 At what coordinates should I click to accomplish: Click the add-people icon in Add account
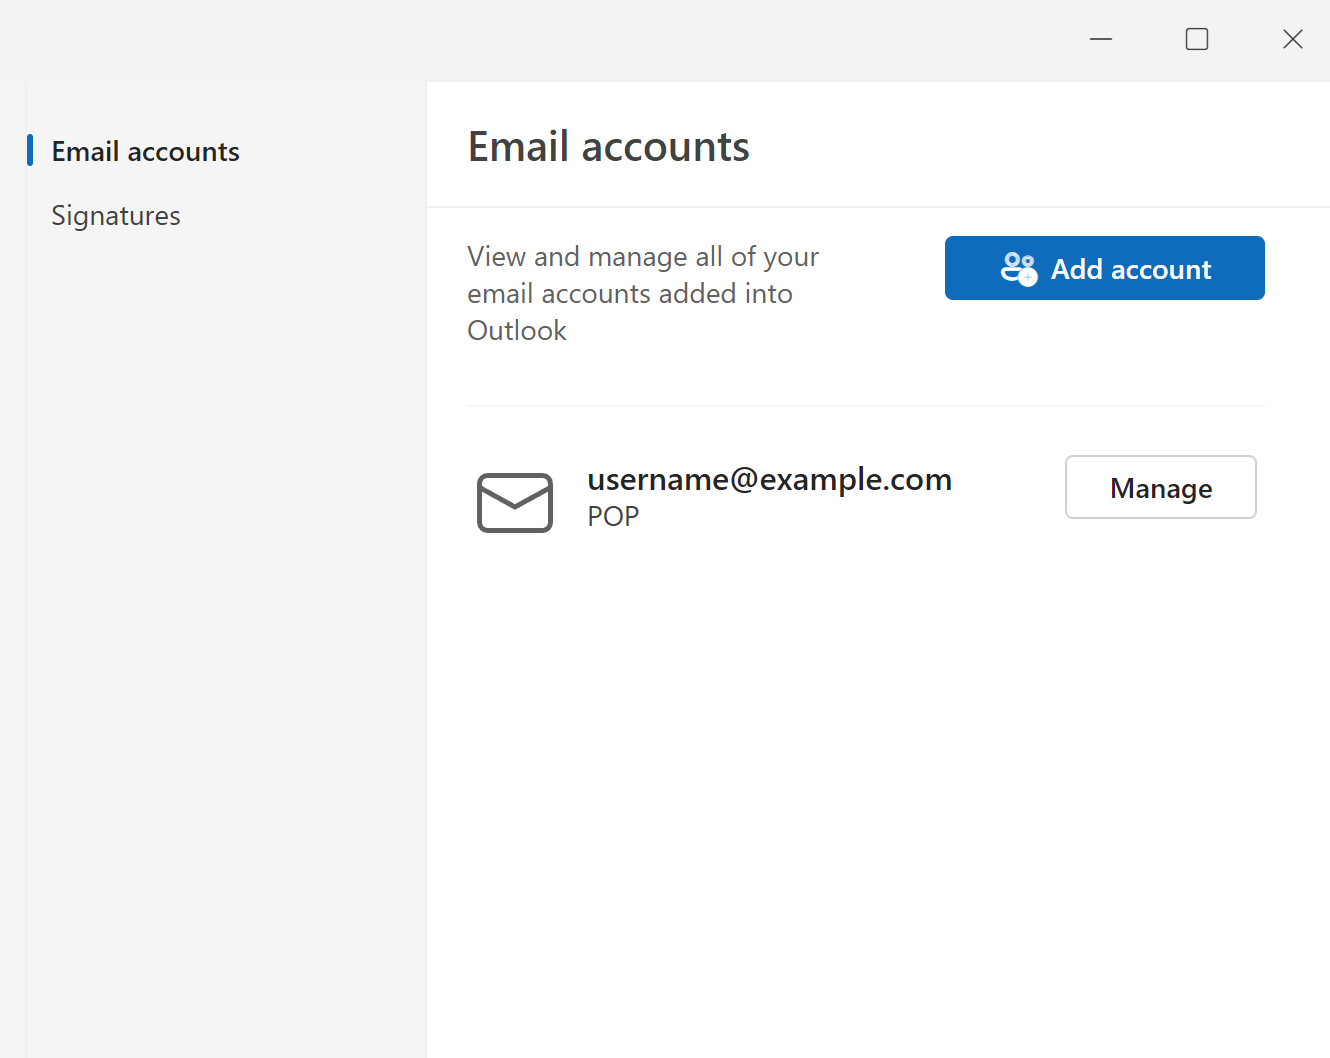pos(1019,268)
